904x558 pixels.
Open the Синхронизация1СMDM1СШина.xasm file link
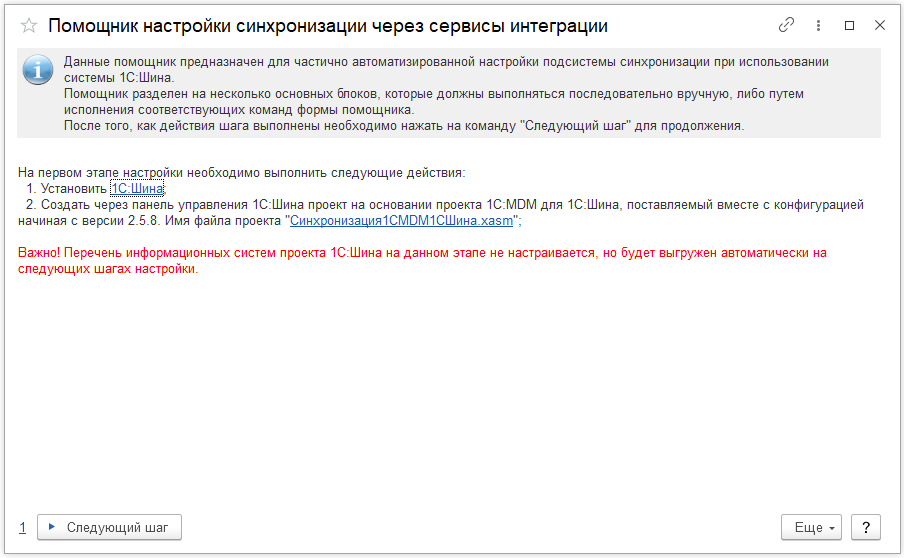click(x=401, y=220)
